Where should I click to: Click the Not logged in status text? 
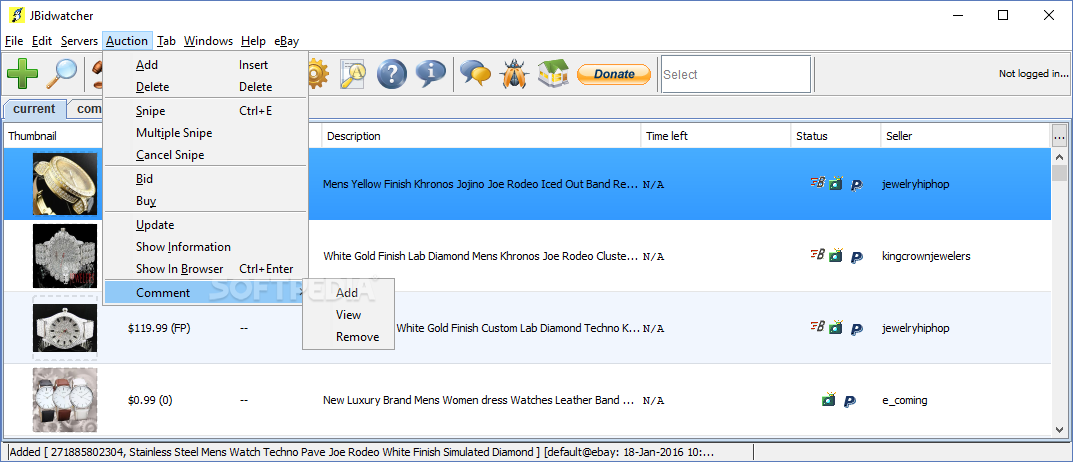tap(1033, 74)
